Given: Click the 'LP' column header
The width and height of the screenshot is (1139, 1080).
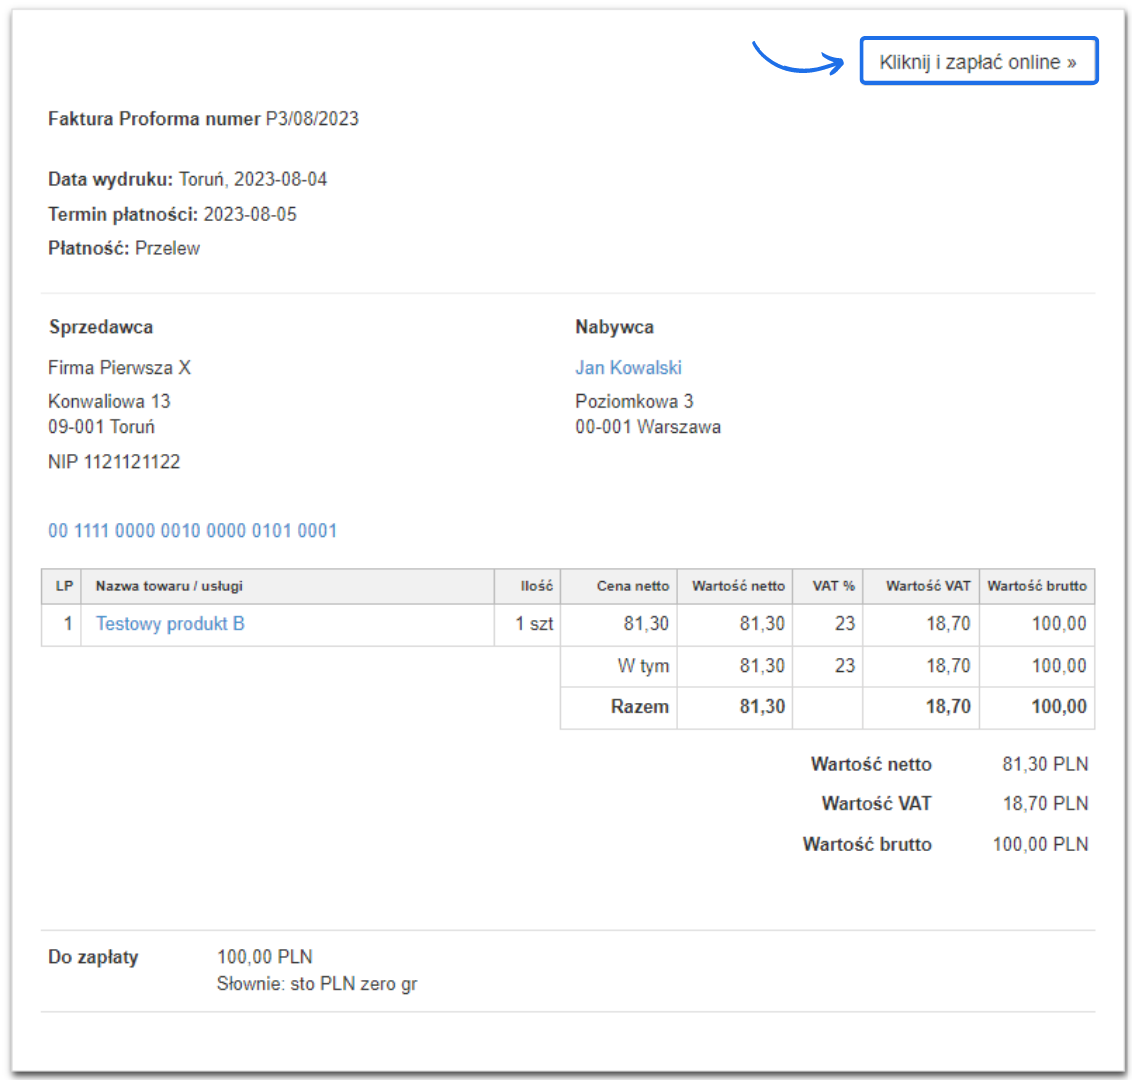Looking at the screenshot, I should [64, 586].
